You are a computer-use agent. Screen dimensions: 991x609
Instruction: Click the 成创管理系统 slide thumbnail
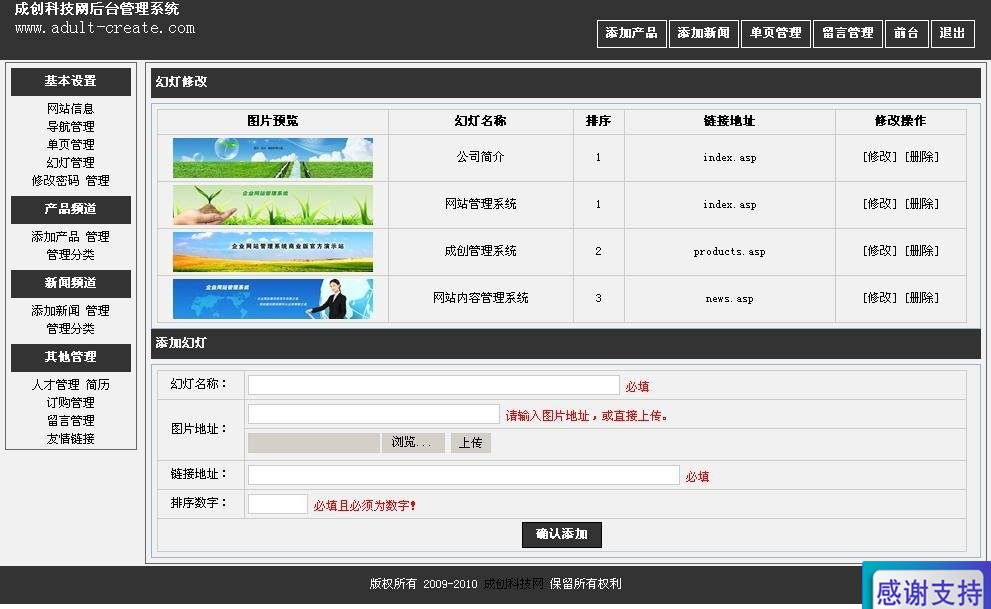coord(273,251)
